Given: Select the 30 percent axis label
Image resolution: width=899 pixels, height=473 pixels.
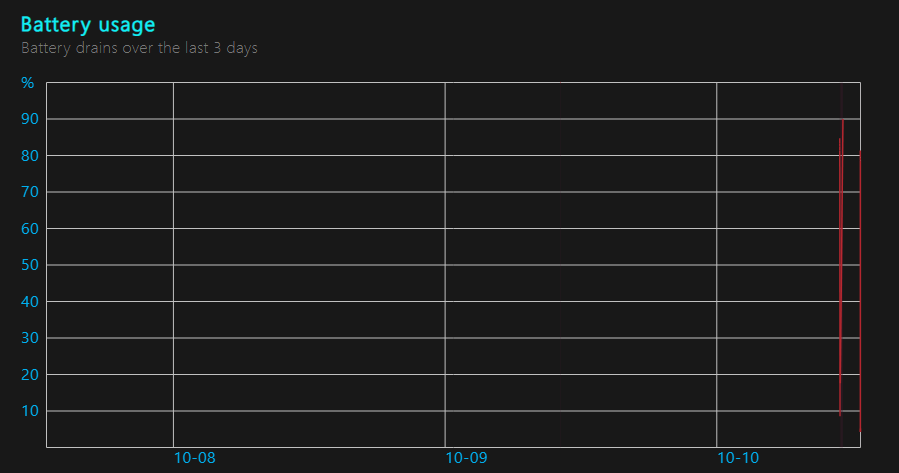Looking at the screenshot, I should tap(30, 338).
